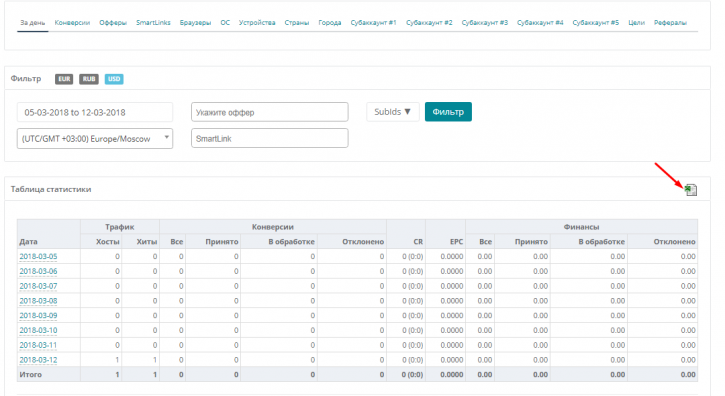
Task: Open the 2018-03-09 date link
Action: [x=38, y=316]
